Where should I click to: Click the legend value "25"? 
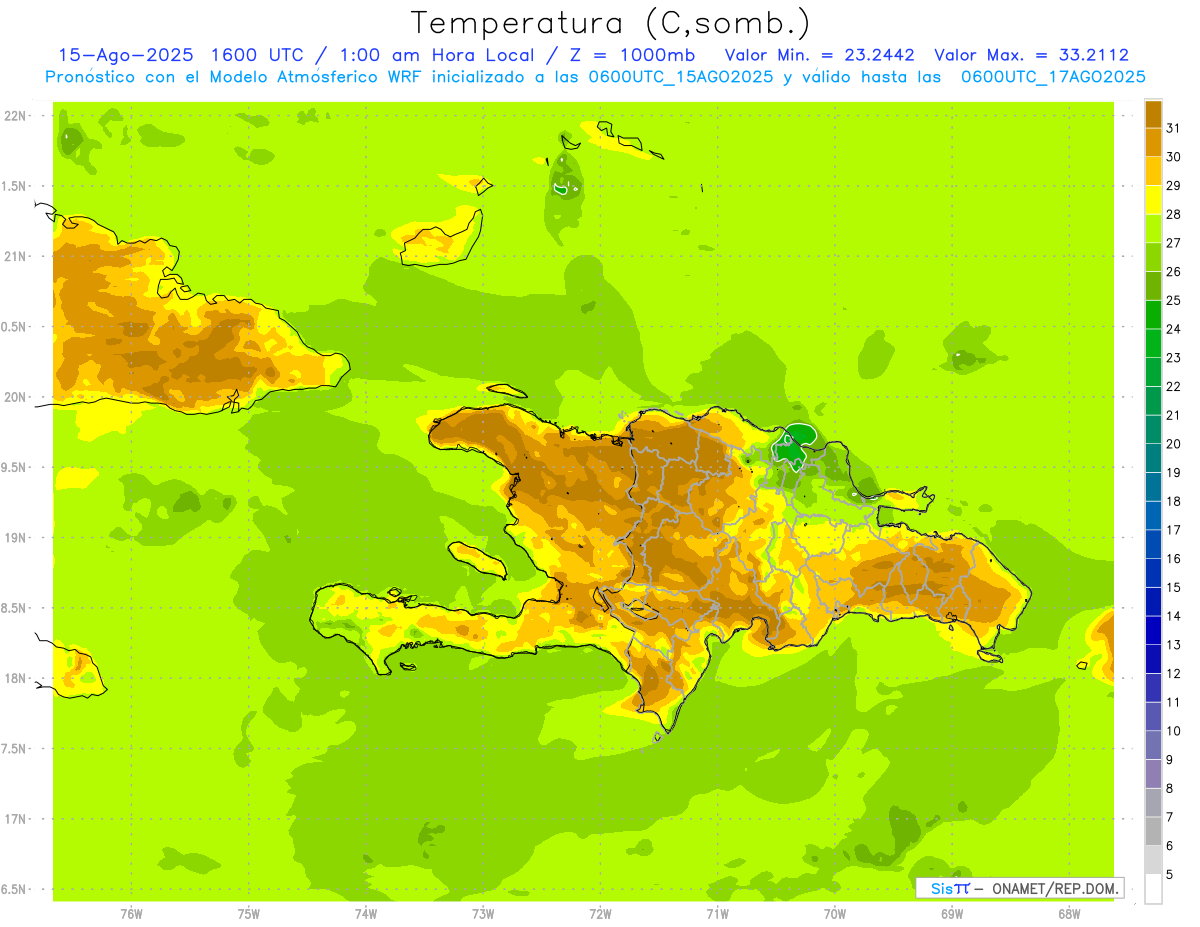click(x=1173, y=300)
